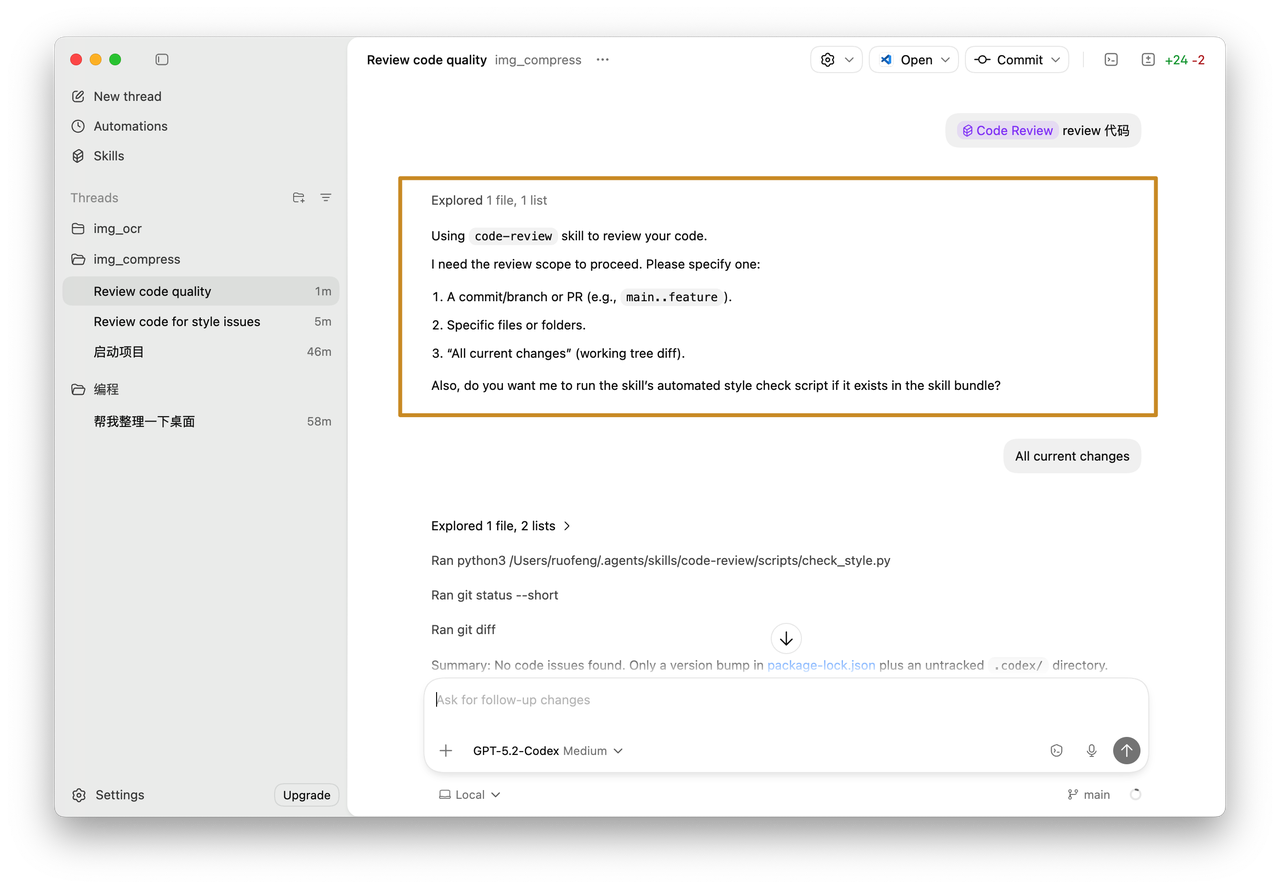Click the scroll to bottom arrow button
Image resolution: width=1280 pixels, height=889 pixels.
coord(786,638)
